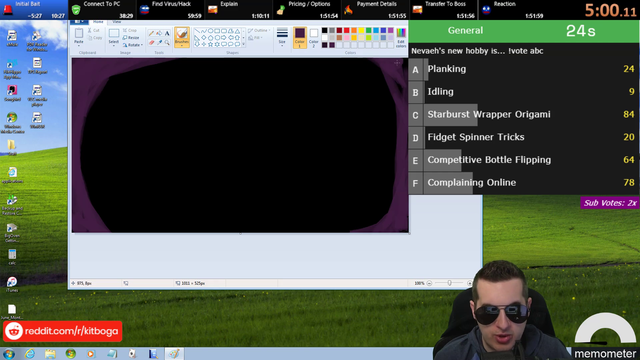Pick the red color swatch
Screen dimensions: 640x360
(x=347, y=30)
